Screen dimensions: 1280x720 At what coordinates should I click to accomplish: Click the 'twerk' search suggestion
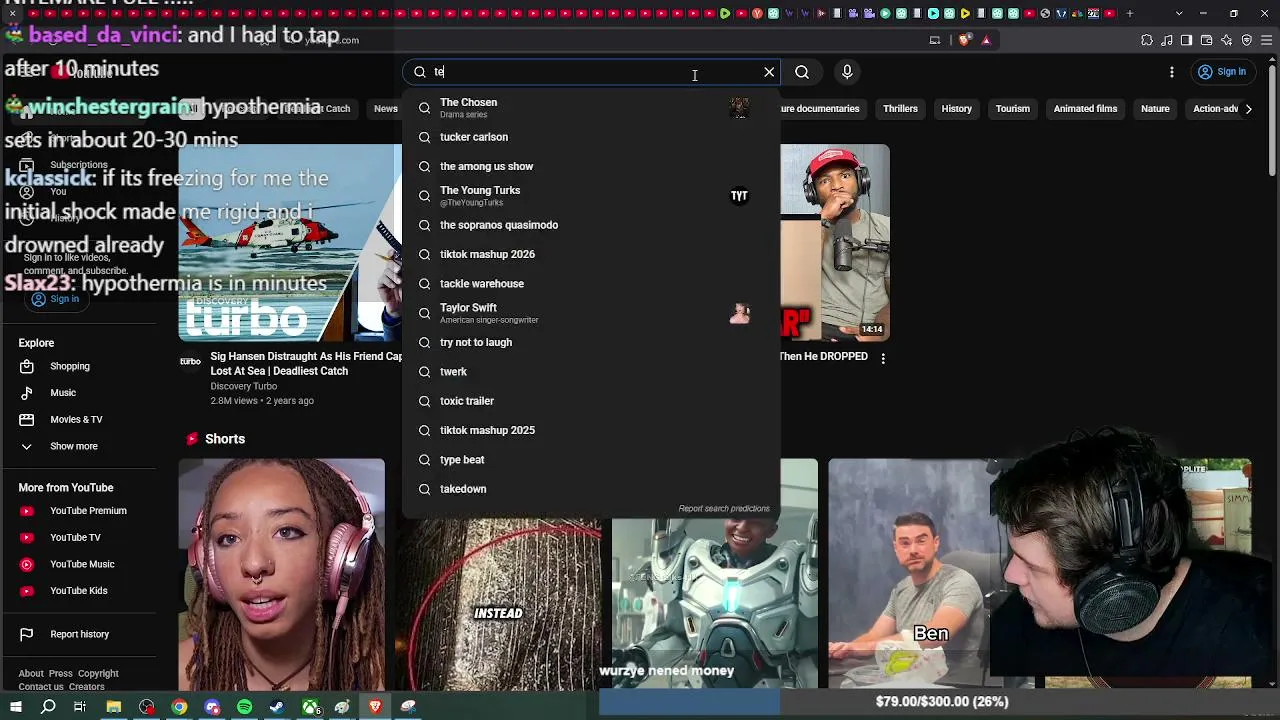(x=591, y=372)
